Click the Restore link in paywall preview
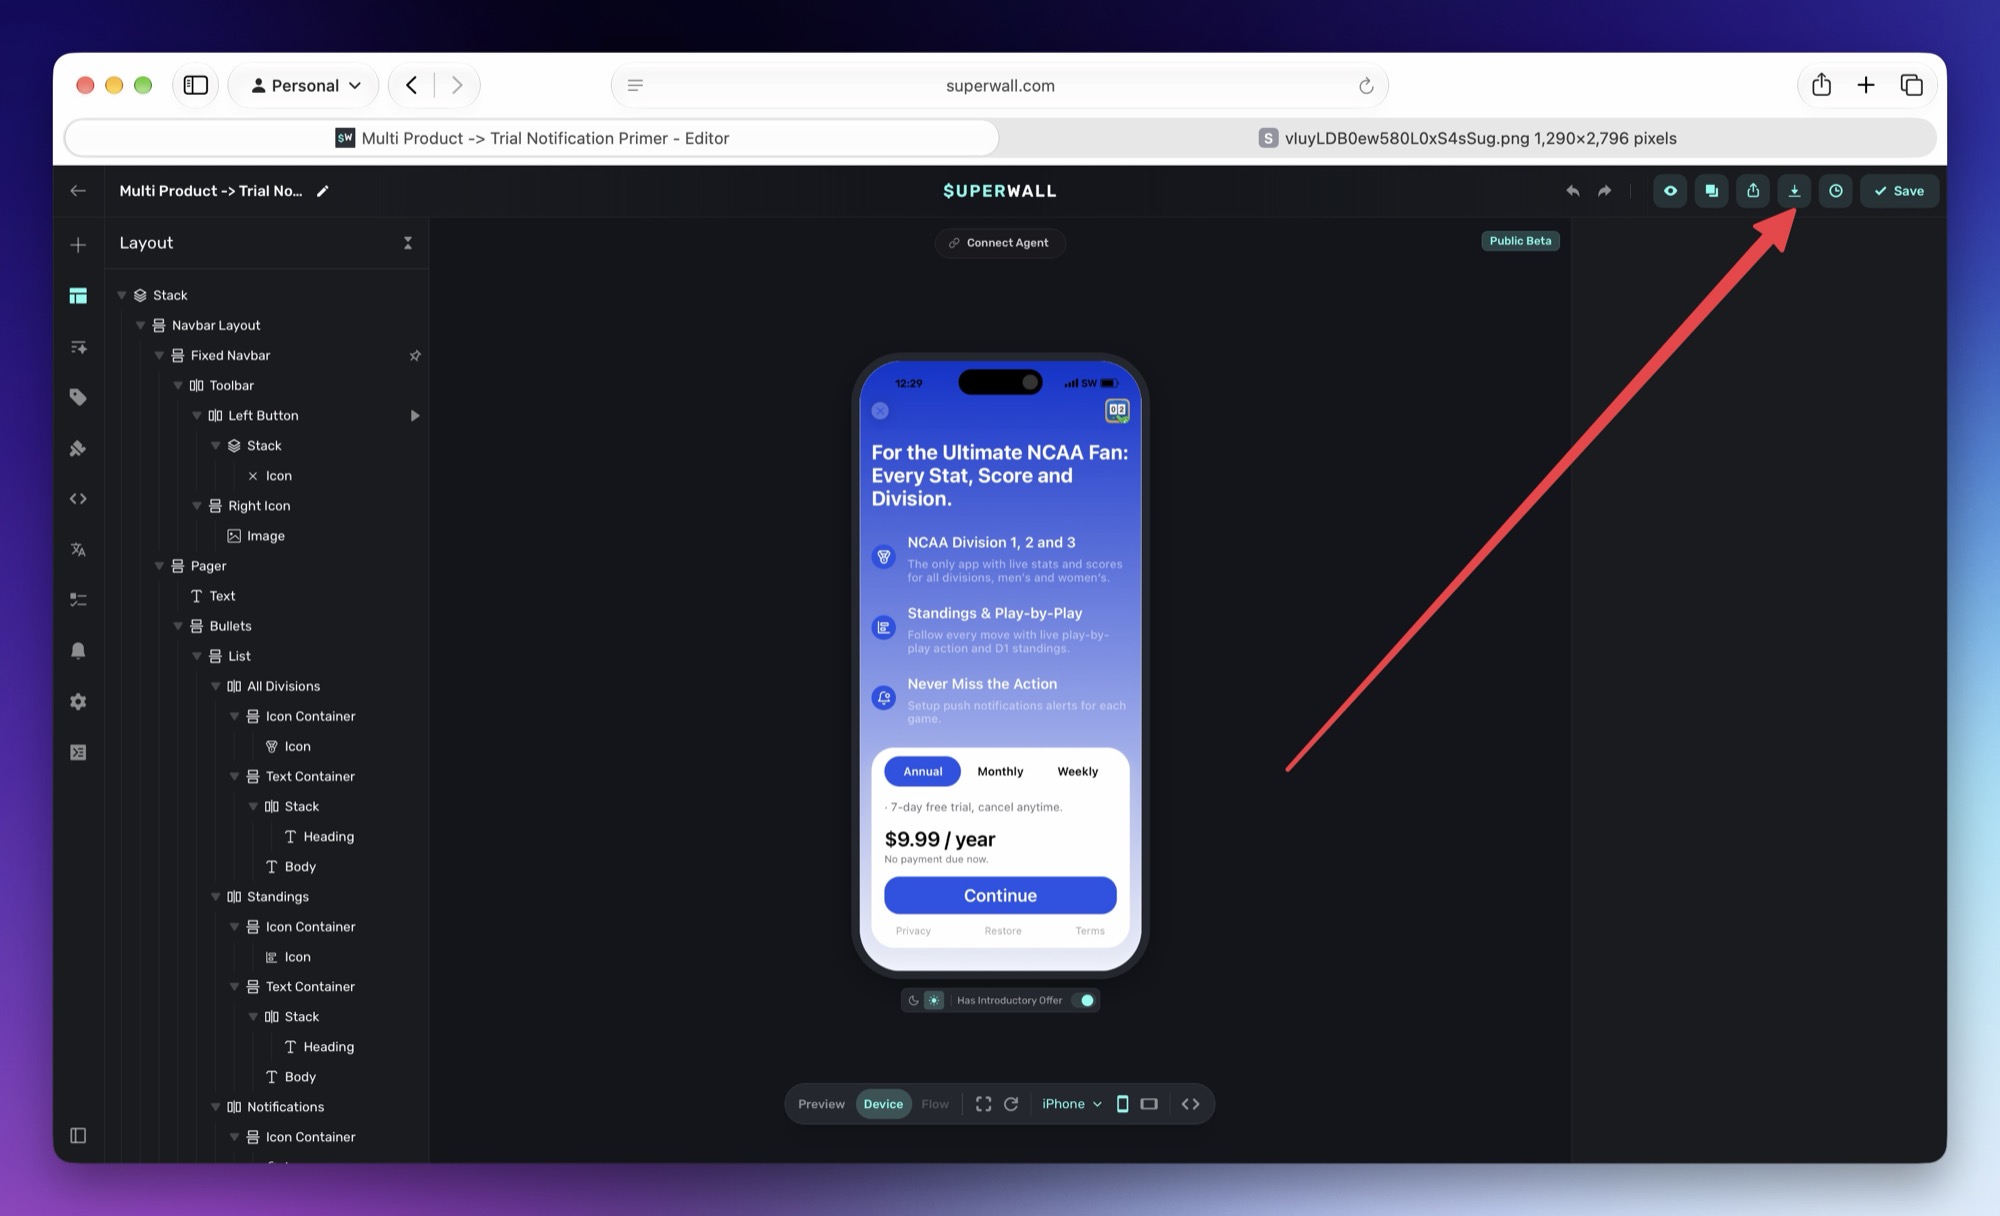Viewport: 2000px width, 1216px height. [1003, 931]
